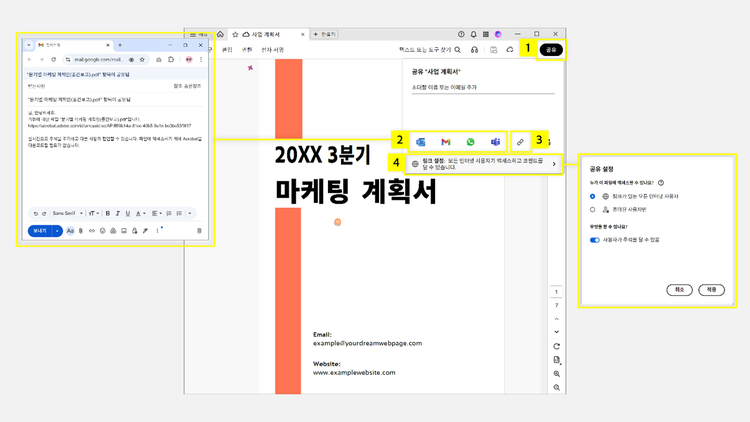Zoom out magnifier in Acrobat right rail

[x=556, y=388]
